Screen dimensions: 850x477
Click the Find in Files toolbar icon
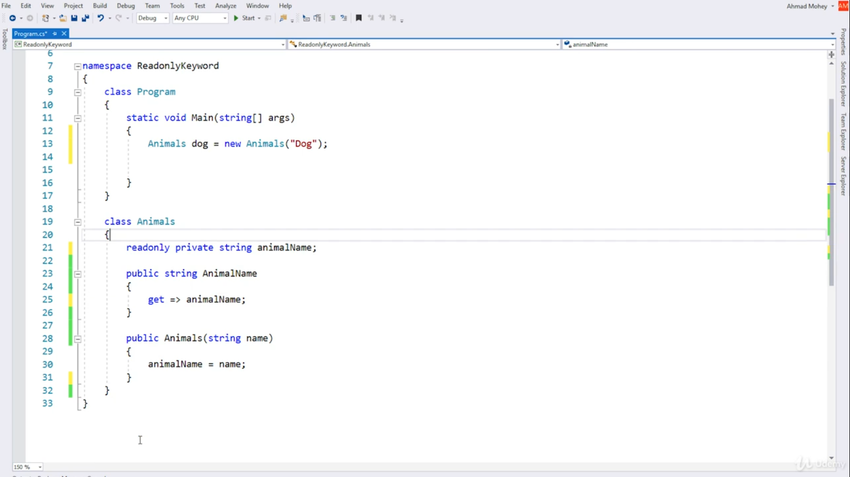coord(283,18)
